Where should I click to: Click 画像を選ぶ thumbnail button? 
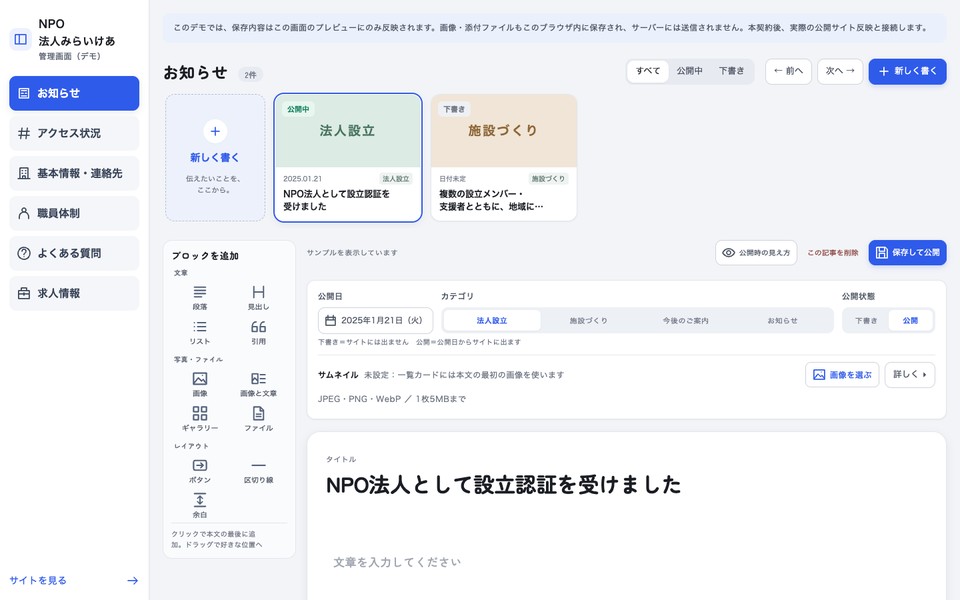pyautogui.click(x=842, y=375)
